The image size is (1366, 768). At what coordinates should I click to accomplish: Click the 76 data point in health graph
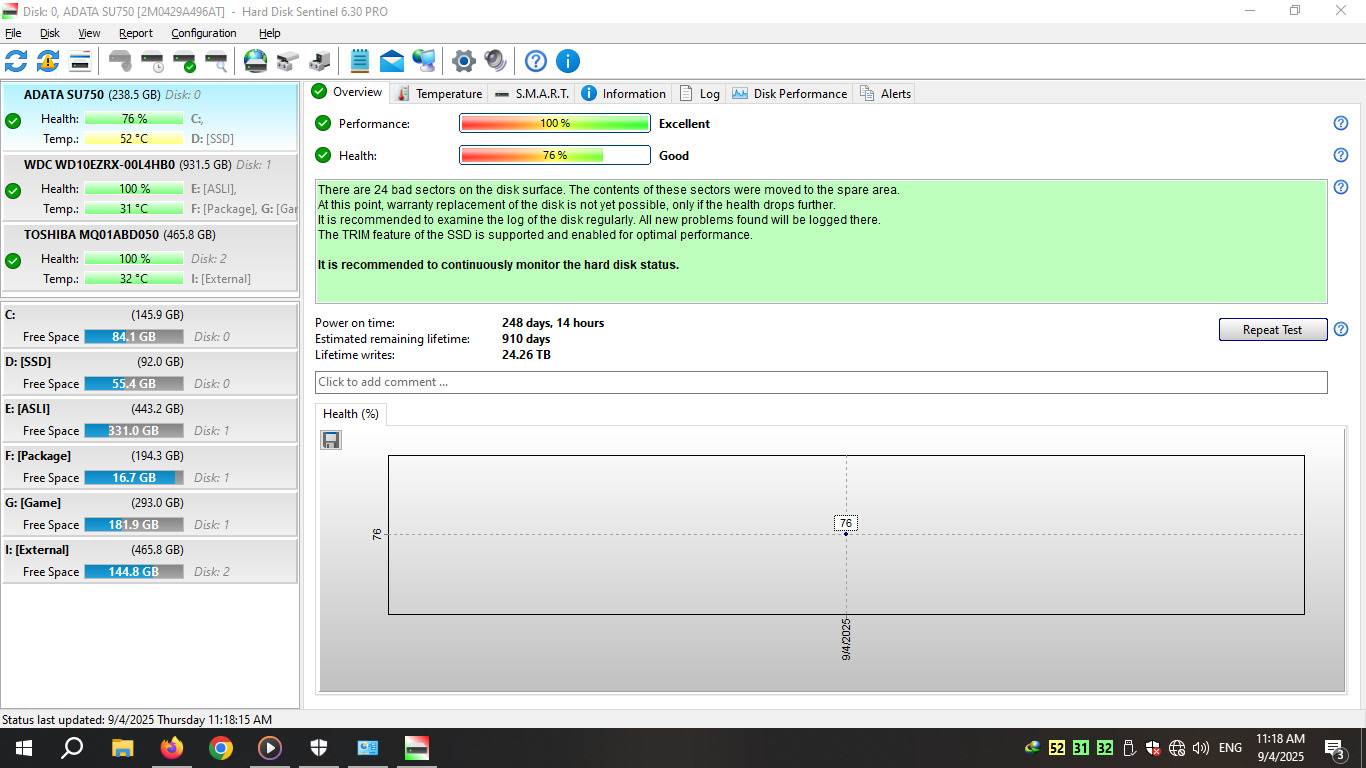point(846,533)
